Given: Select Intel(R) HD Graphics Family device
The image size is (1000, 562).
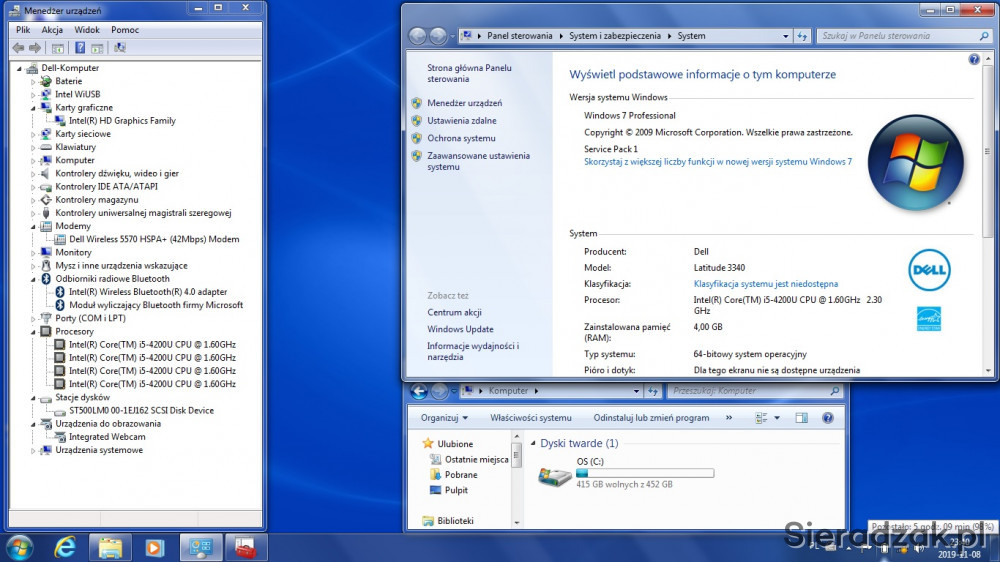Looking at the screenshot, I should click(x=122, y=121).
